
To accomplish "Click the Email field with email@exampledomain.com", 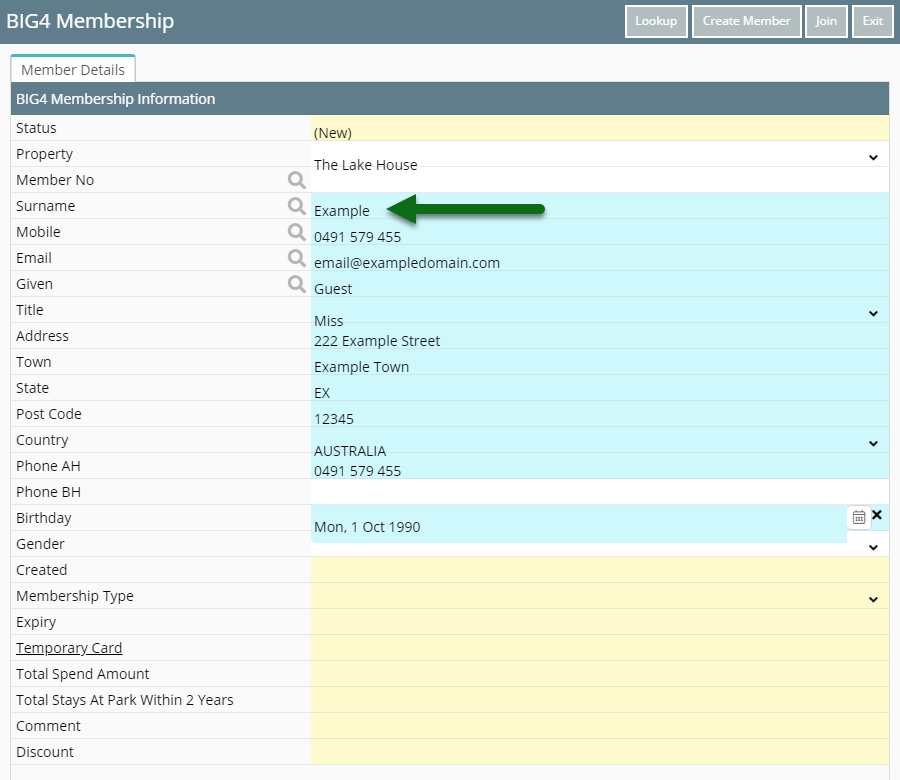I will coord(600,258).
